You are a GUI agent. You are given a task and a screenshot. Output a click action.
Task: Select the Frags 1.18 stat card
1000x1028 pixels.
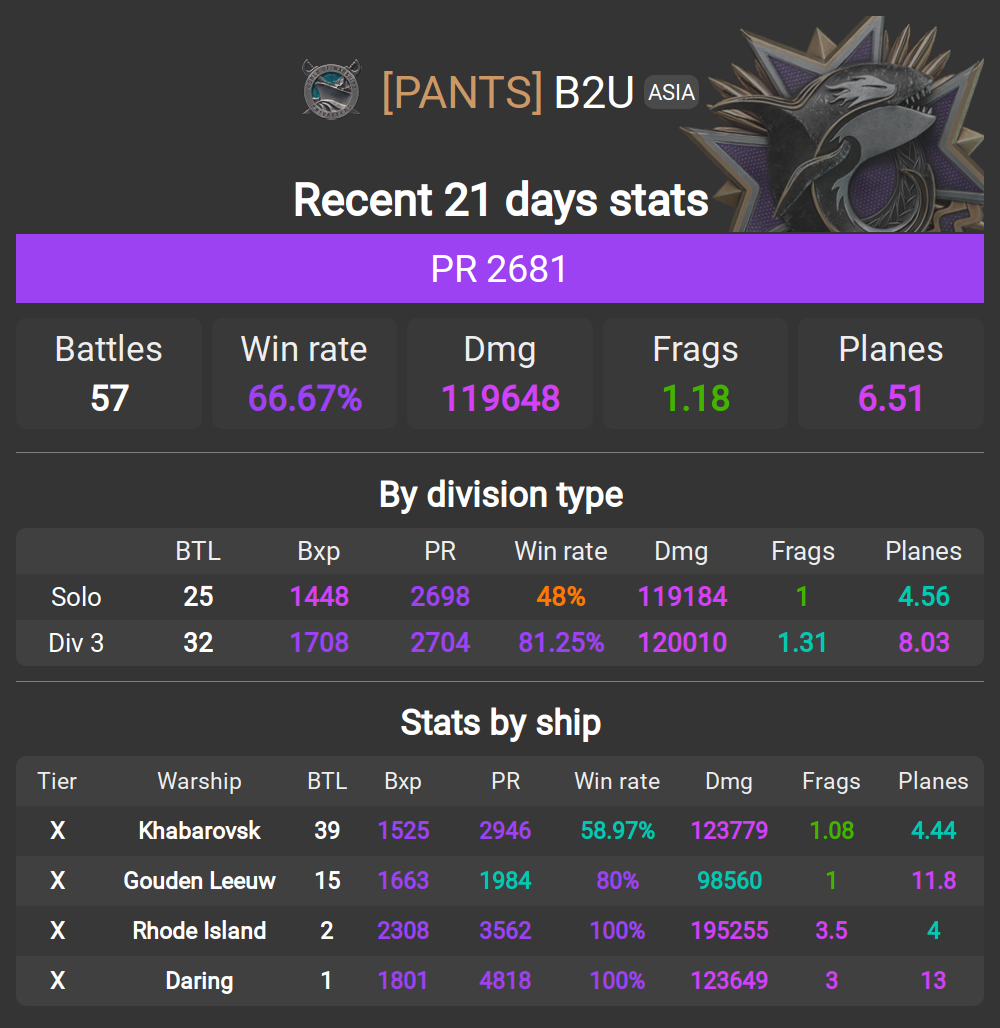click(x=695, y=374)
